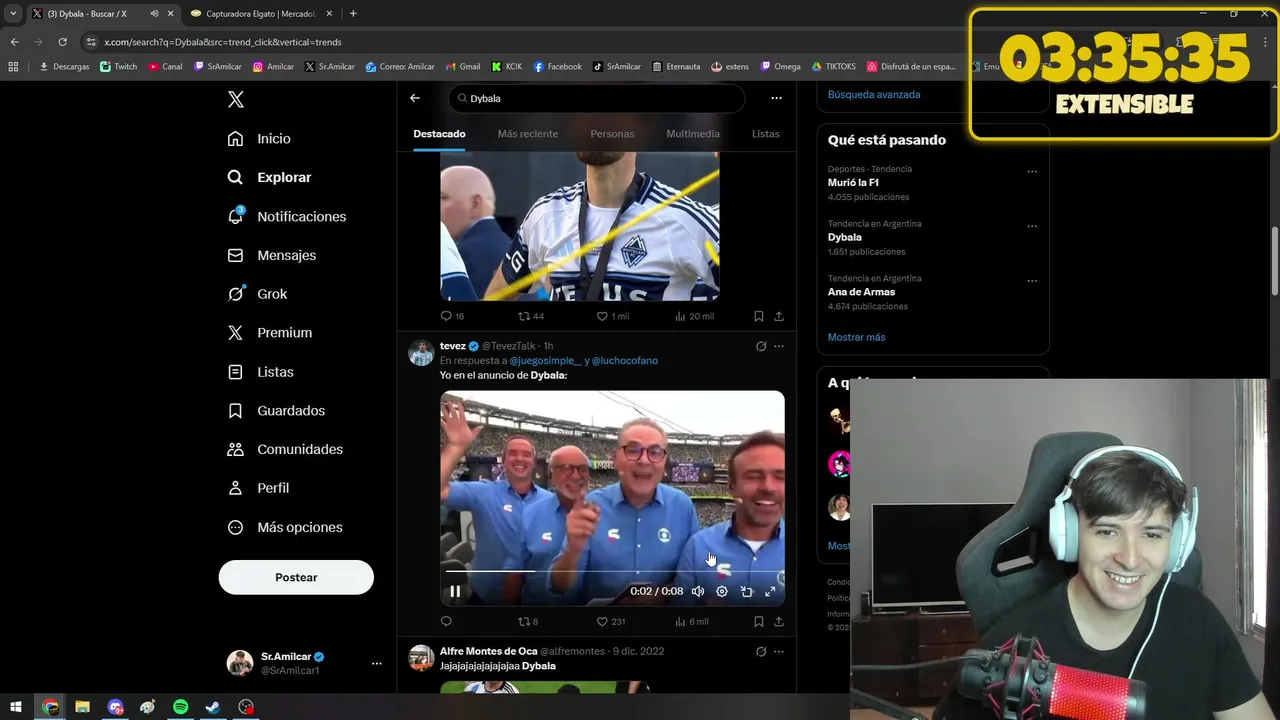Open Spotify from the Windows taskbar

[180, 707]
